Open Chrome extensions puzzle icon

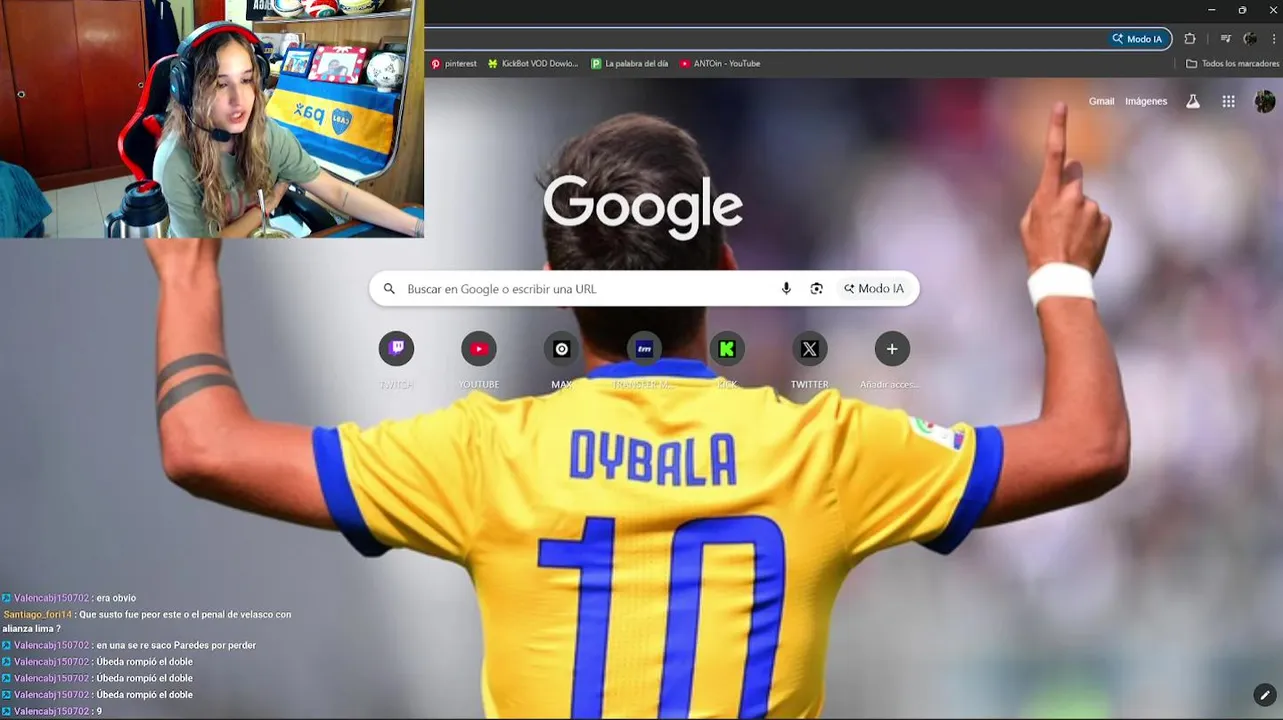point(1190,39)
